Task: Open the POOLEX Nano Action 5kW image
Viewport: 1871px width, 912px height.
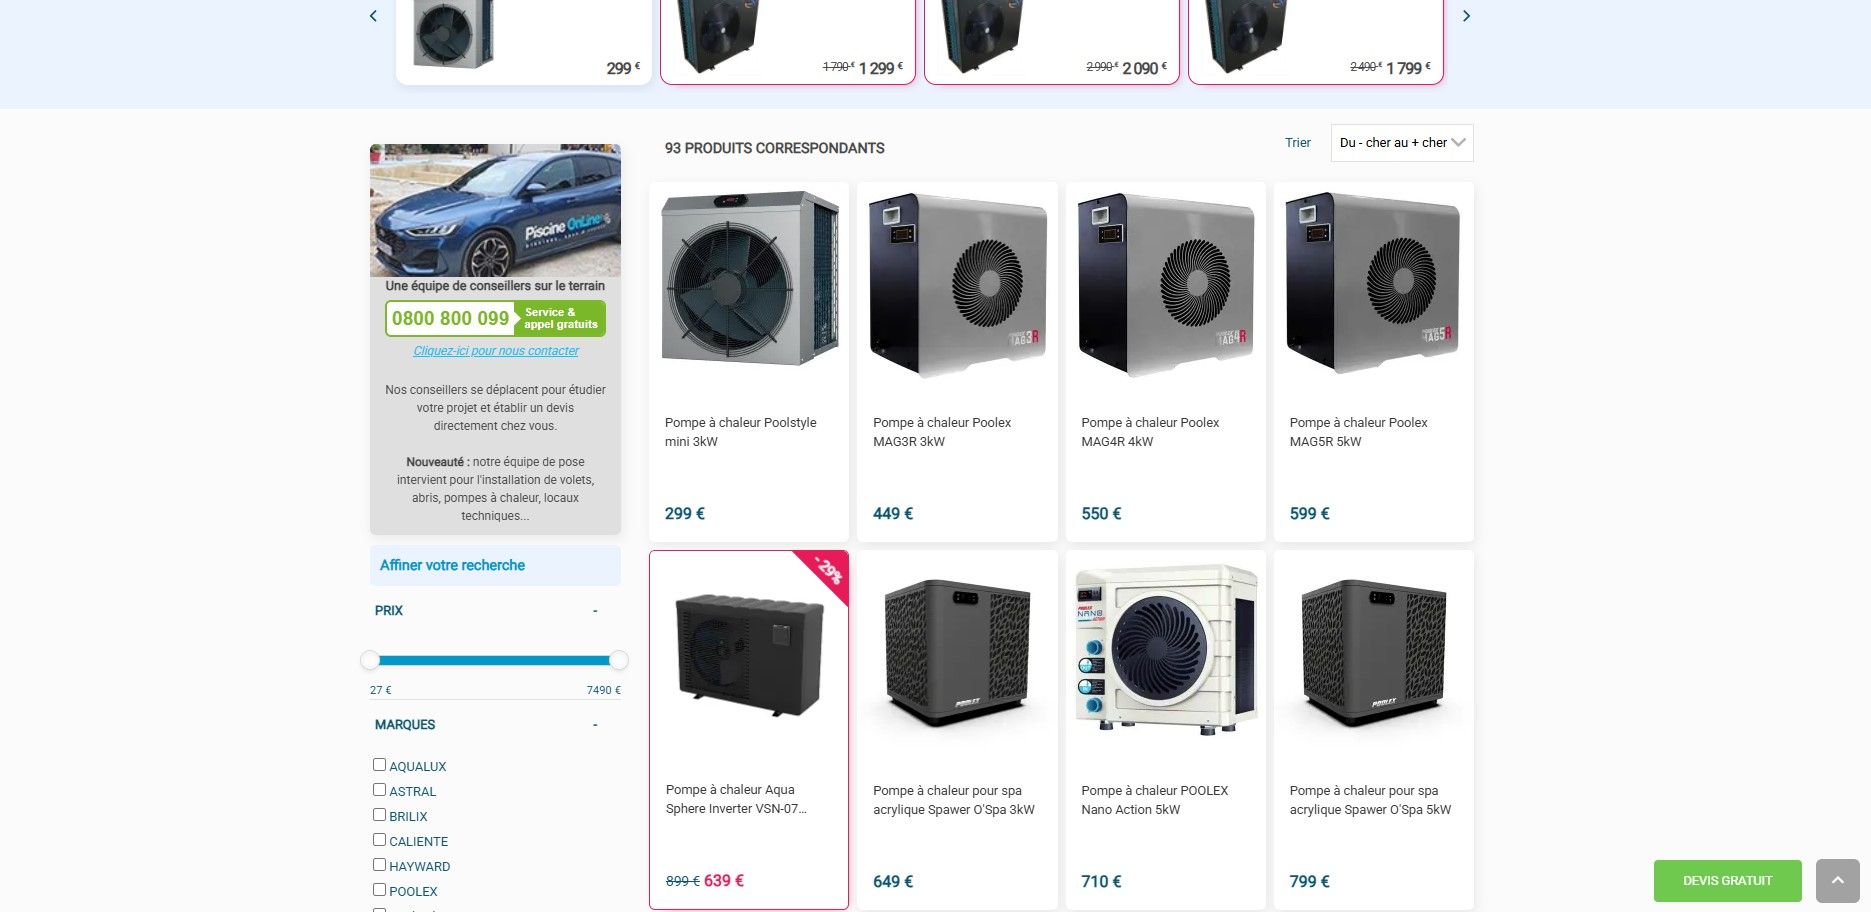Action: [x=1165, y=651]
